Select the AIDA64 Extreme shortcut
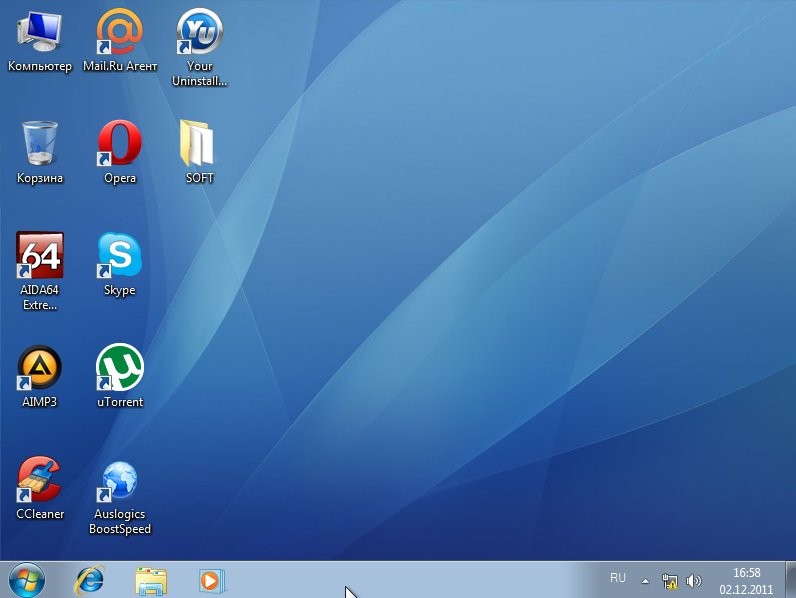796x598 pixels. pyautogui.click(x=40, y=272)
